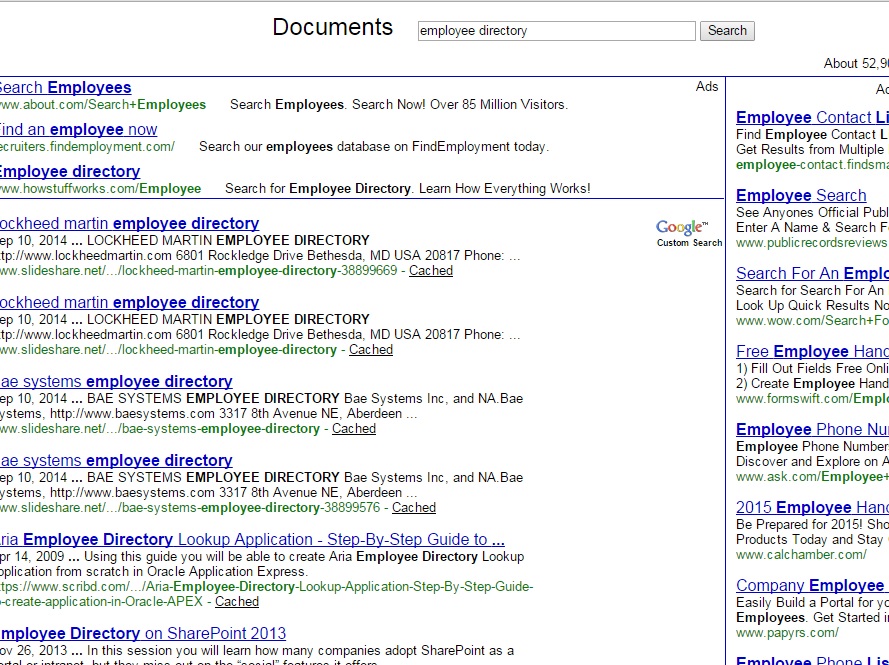This screenshot has height=665, width=889.
Task: Click recruiters.findemployment.com URL text
Action: tap(87, 146)
